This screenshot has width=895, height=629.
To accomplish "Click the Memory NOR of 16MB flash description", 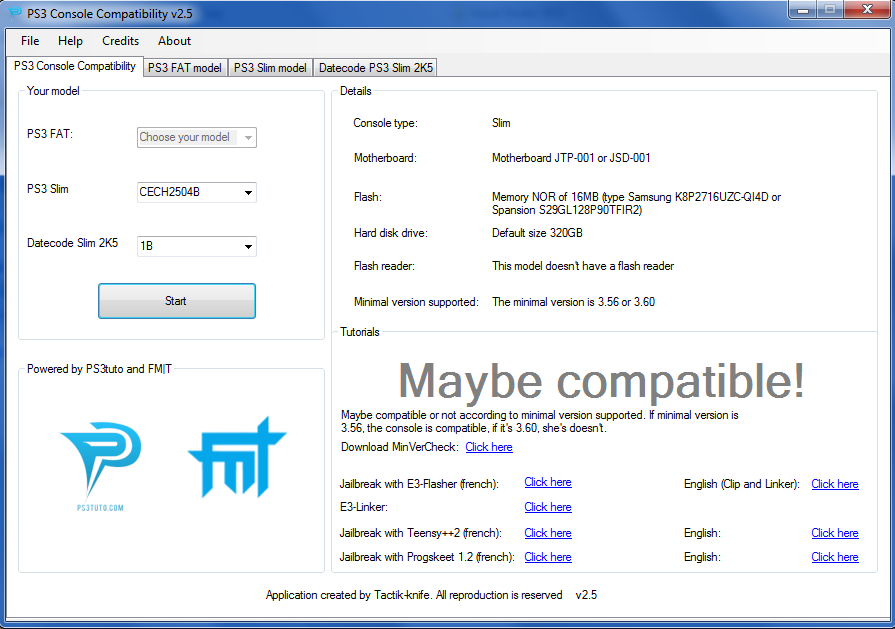I will click(636, 204).
